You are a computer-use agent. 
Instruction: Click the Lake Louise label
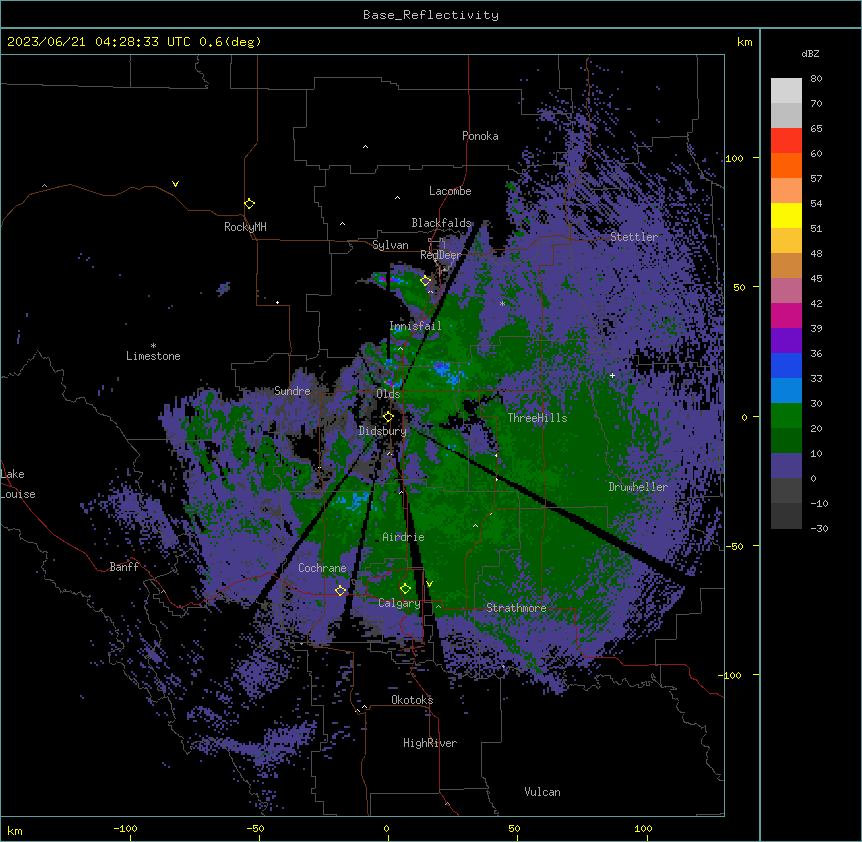pos(18,484)
